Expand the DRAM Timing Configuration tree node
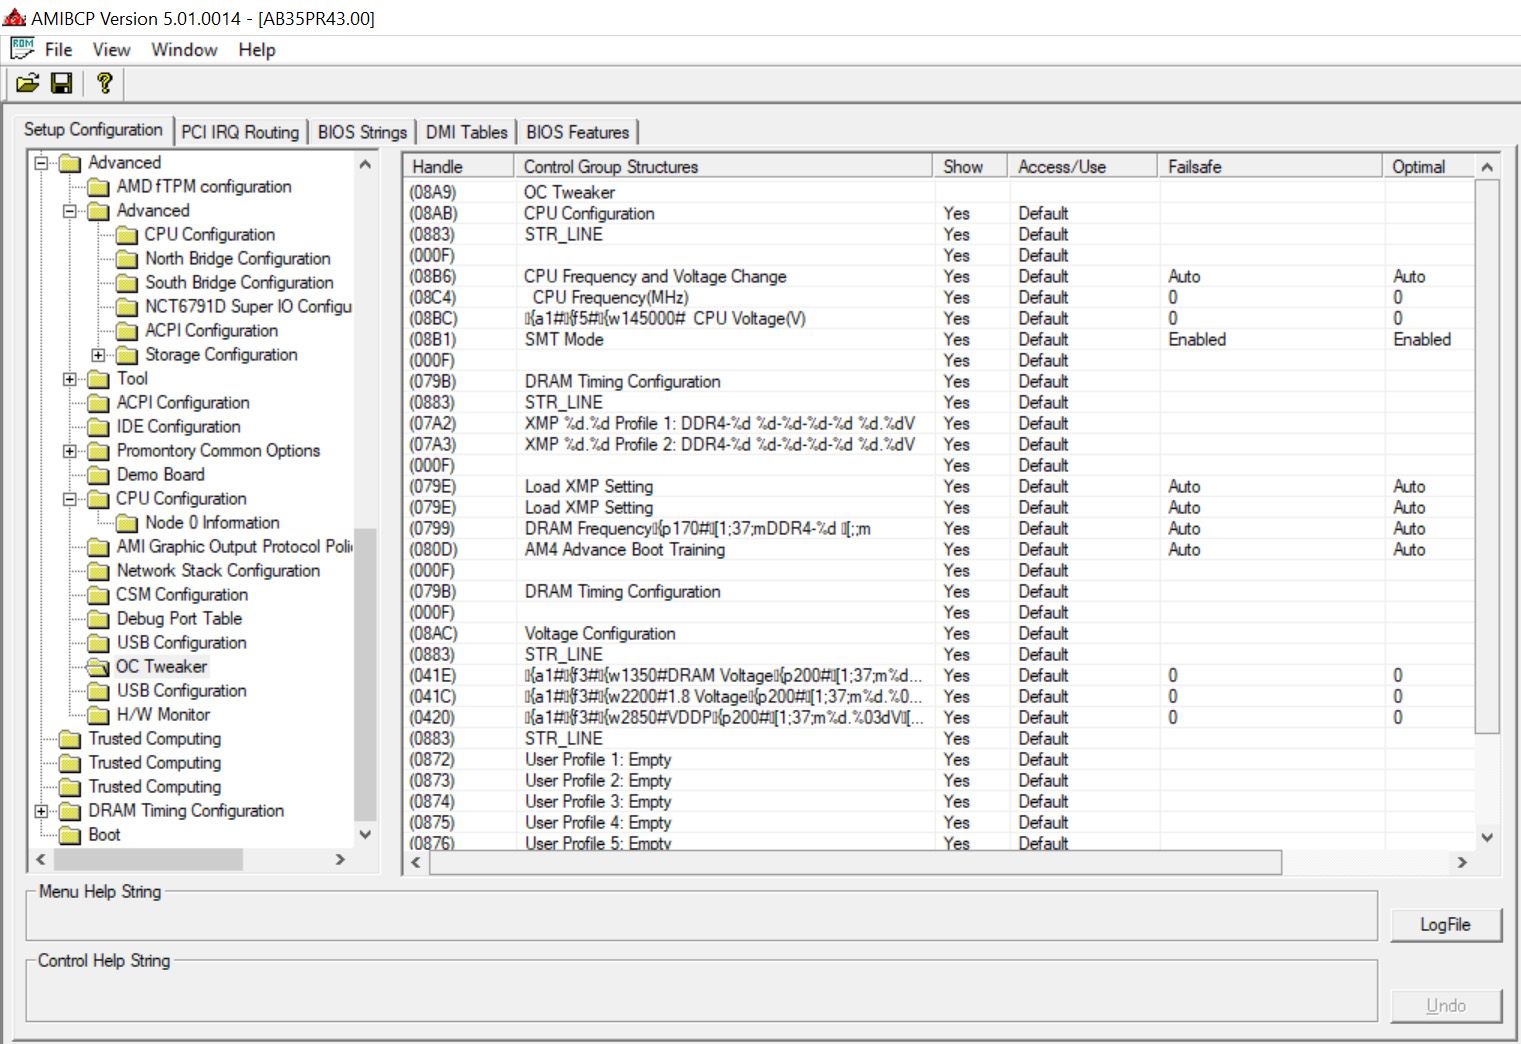Viewport: 1521px width, 1044px height. tap(41, 811)
